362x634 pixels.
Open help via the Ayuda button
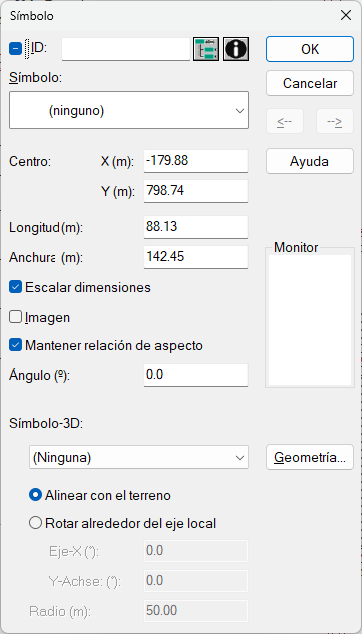coord(310,161)
